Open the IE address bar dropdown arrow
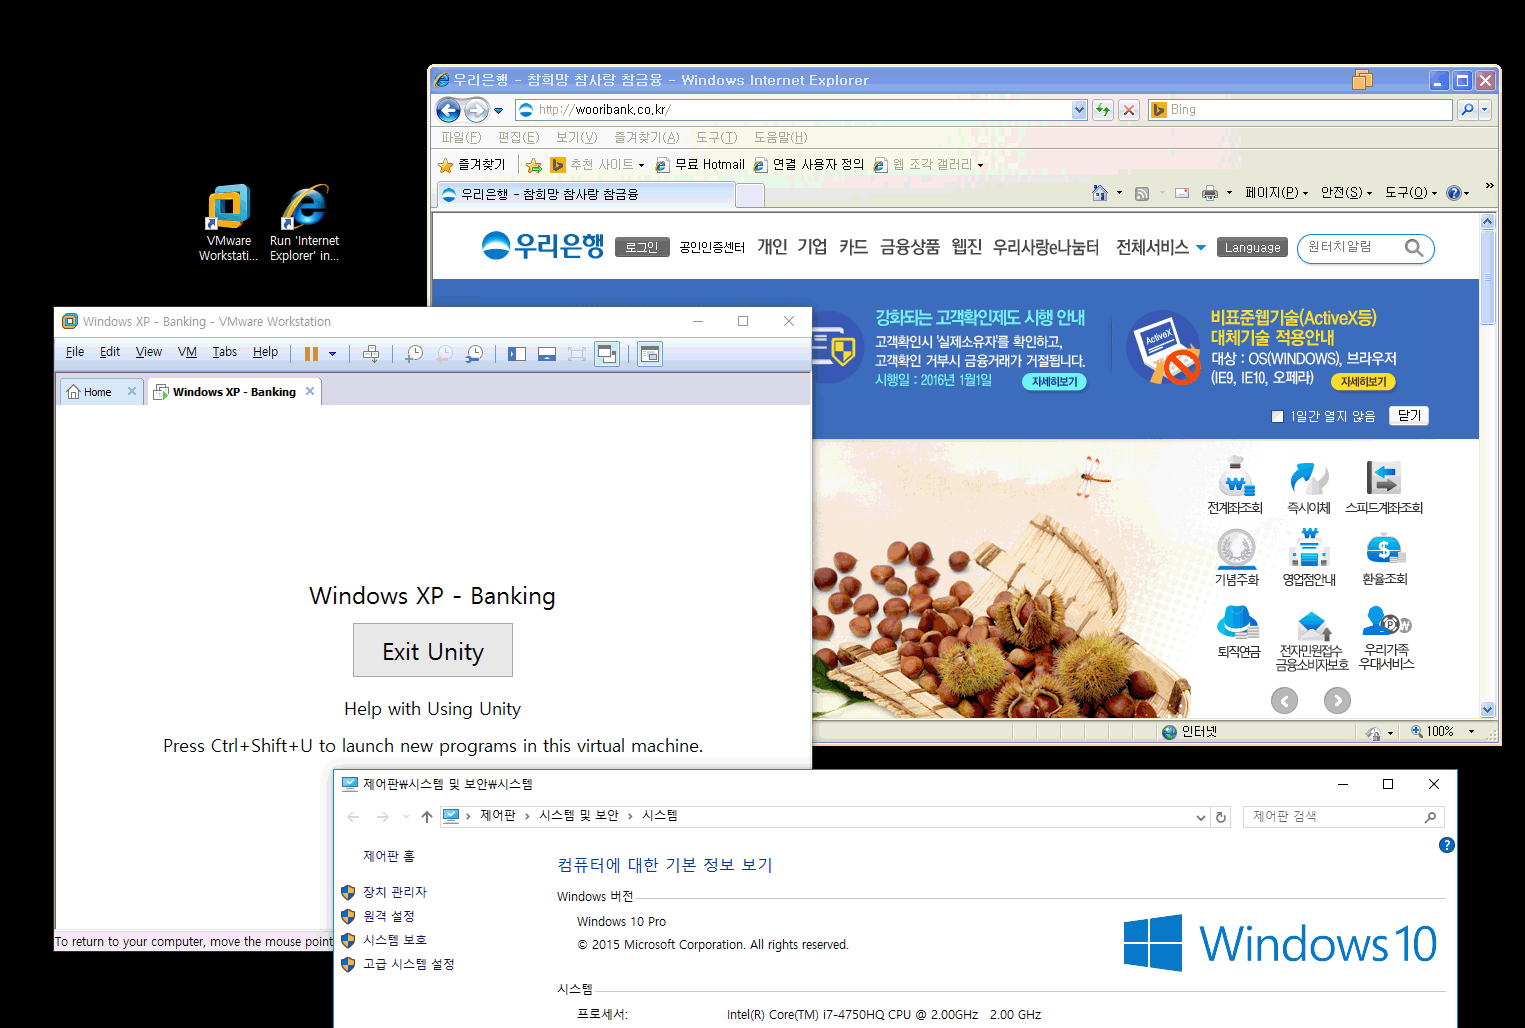The image size is (1525, 1028). pyautogui.click(x=1079, y=110)
